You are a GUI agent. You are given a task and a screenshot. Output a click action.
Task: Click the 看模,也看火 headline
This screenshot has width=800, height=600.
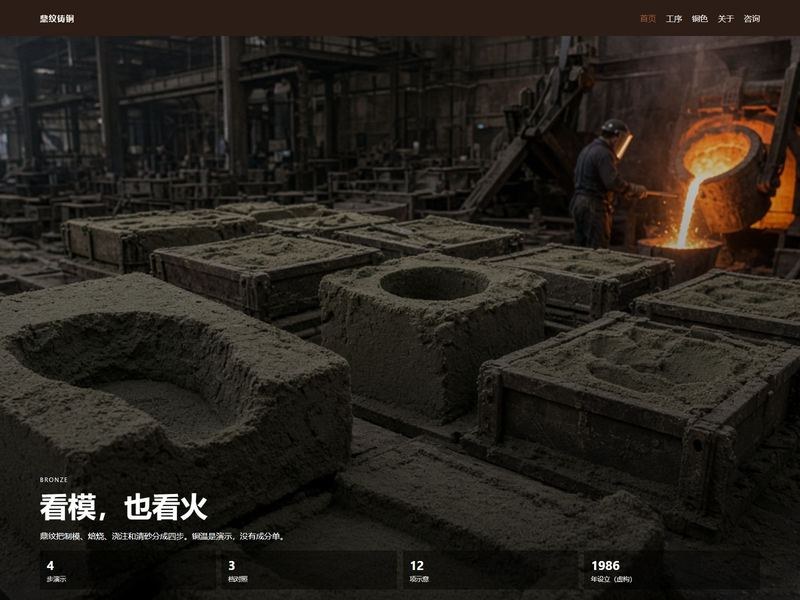click(123, 507)
